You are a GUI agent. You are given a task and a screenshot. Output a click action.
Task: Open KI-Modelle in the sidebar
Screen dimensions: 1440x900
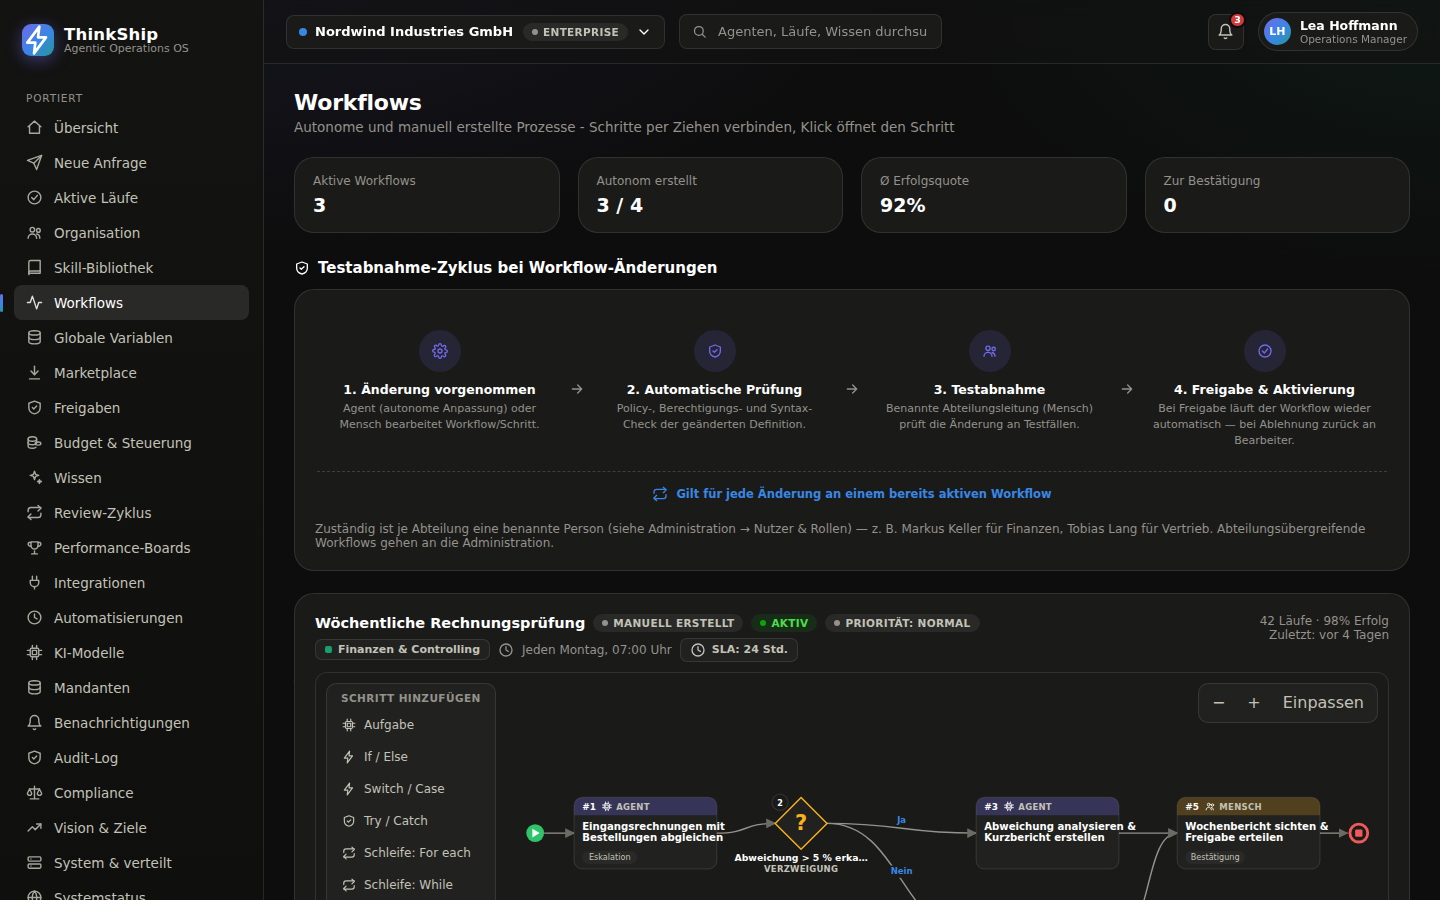pyautogui.click(x=131, y=653)
